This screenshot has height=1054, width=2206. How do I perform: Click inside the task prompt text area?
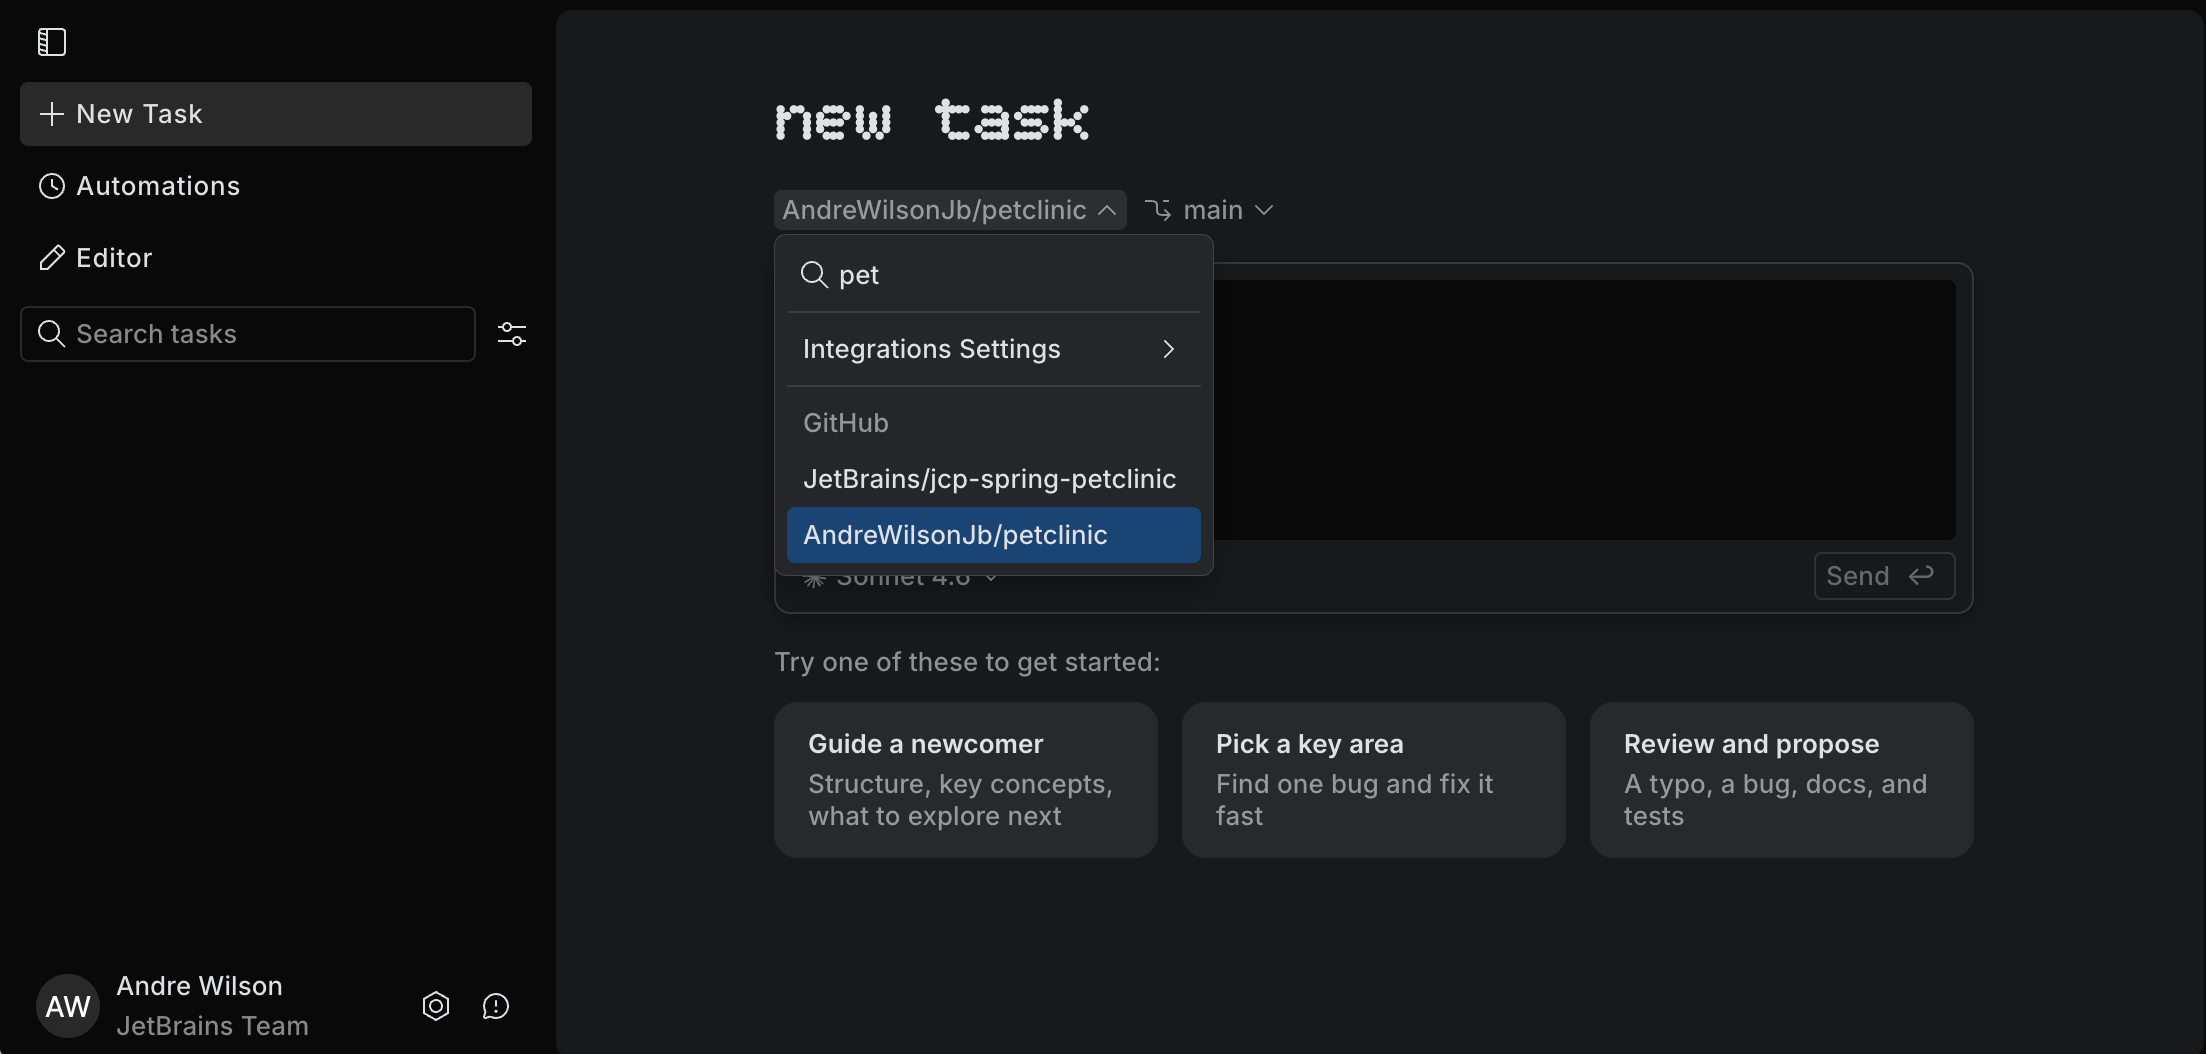(x=1584, y=410)
